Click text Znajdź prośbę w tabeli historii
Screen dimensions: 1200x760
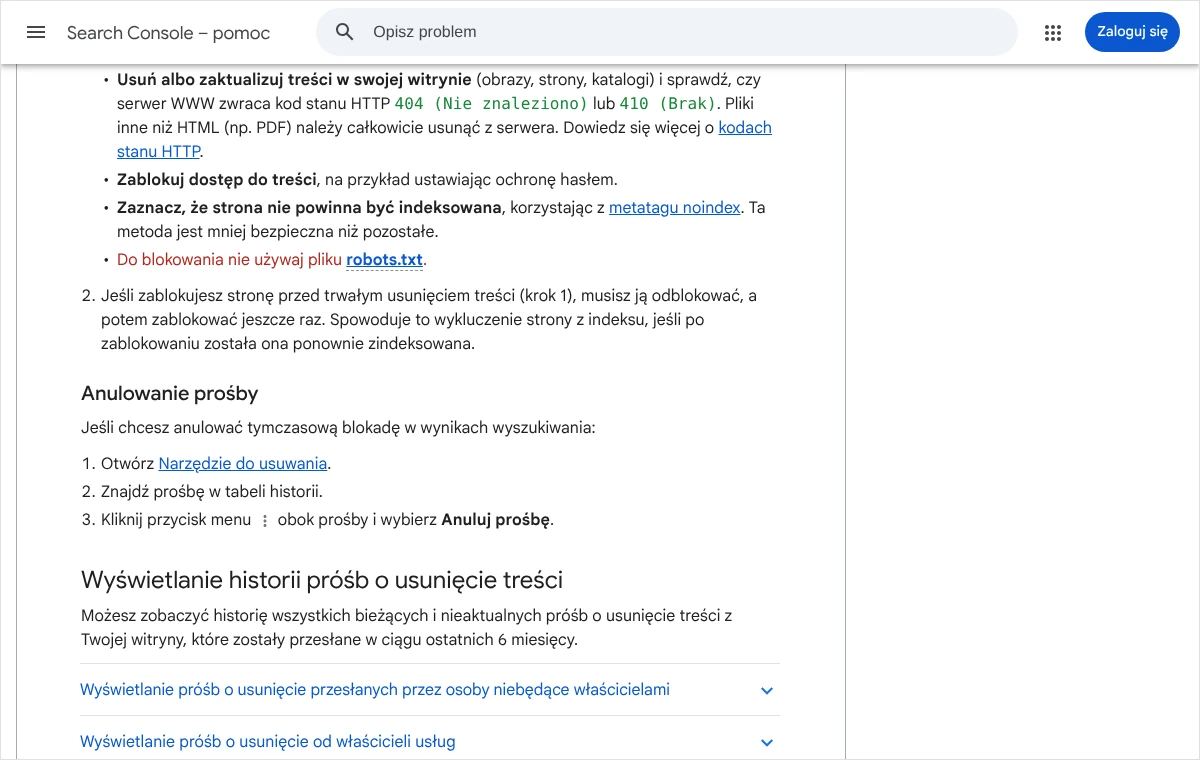tap(212, 492)
